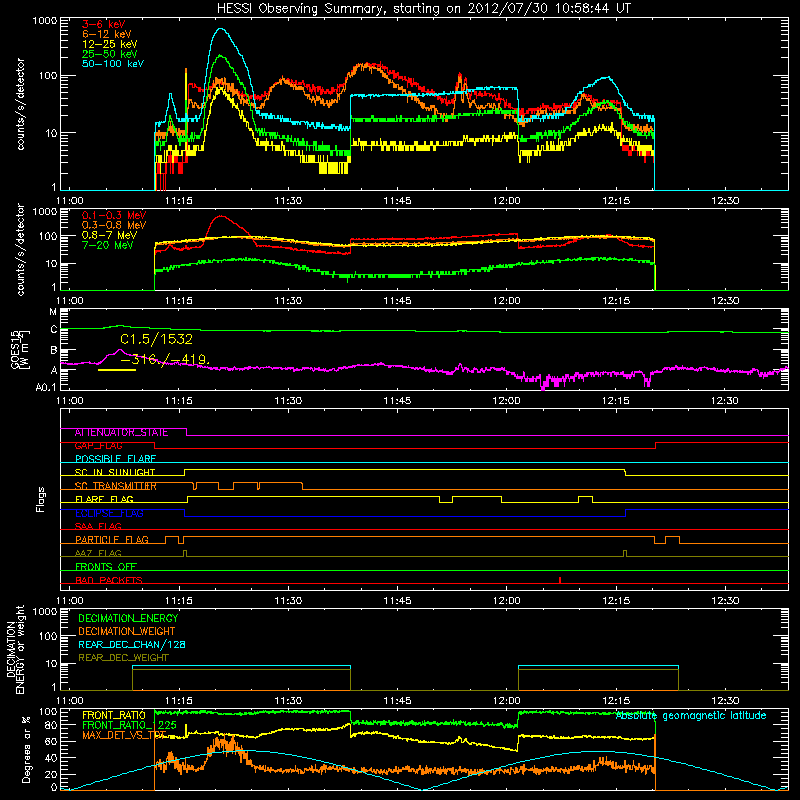Select the AAZ_FLAG label

point(98,554)
